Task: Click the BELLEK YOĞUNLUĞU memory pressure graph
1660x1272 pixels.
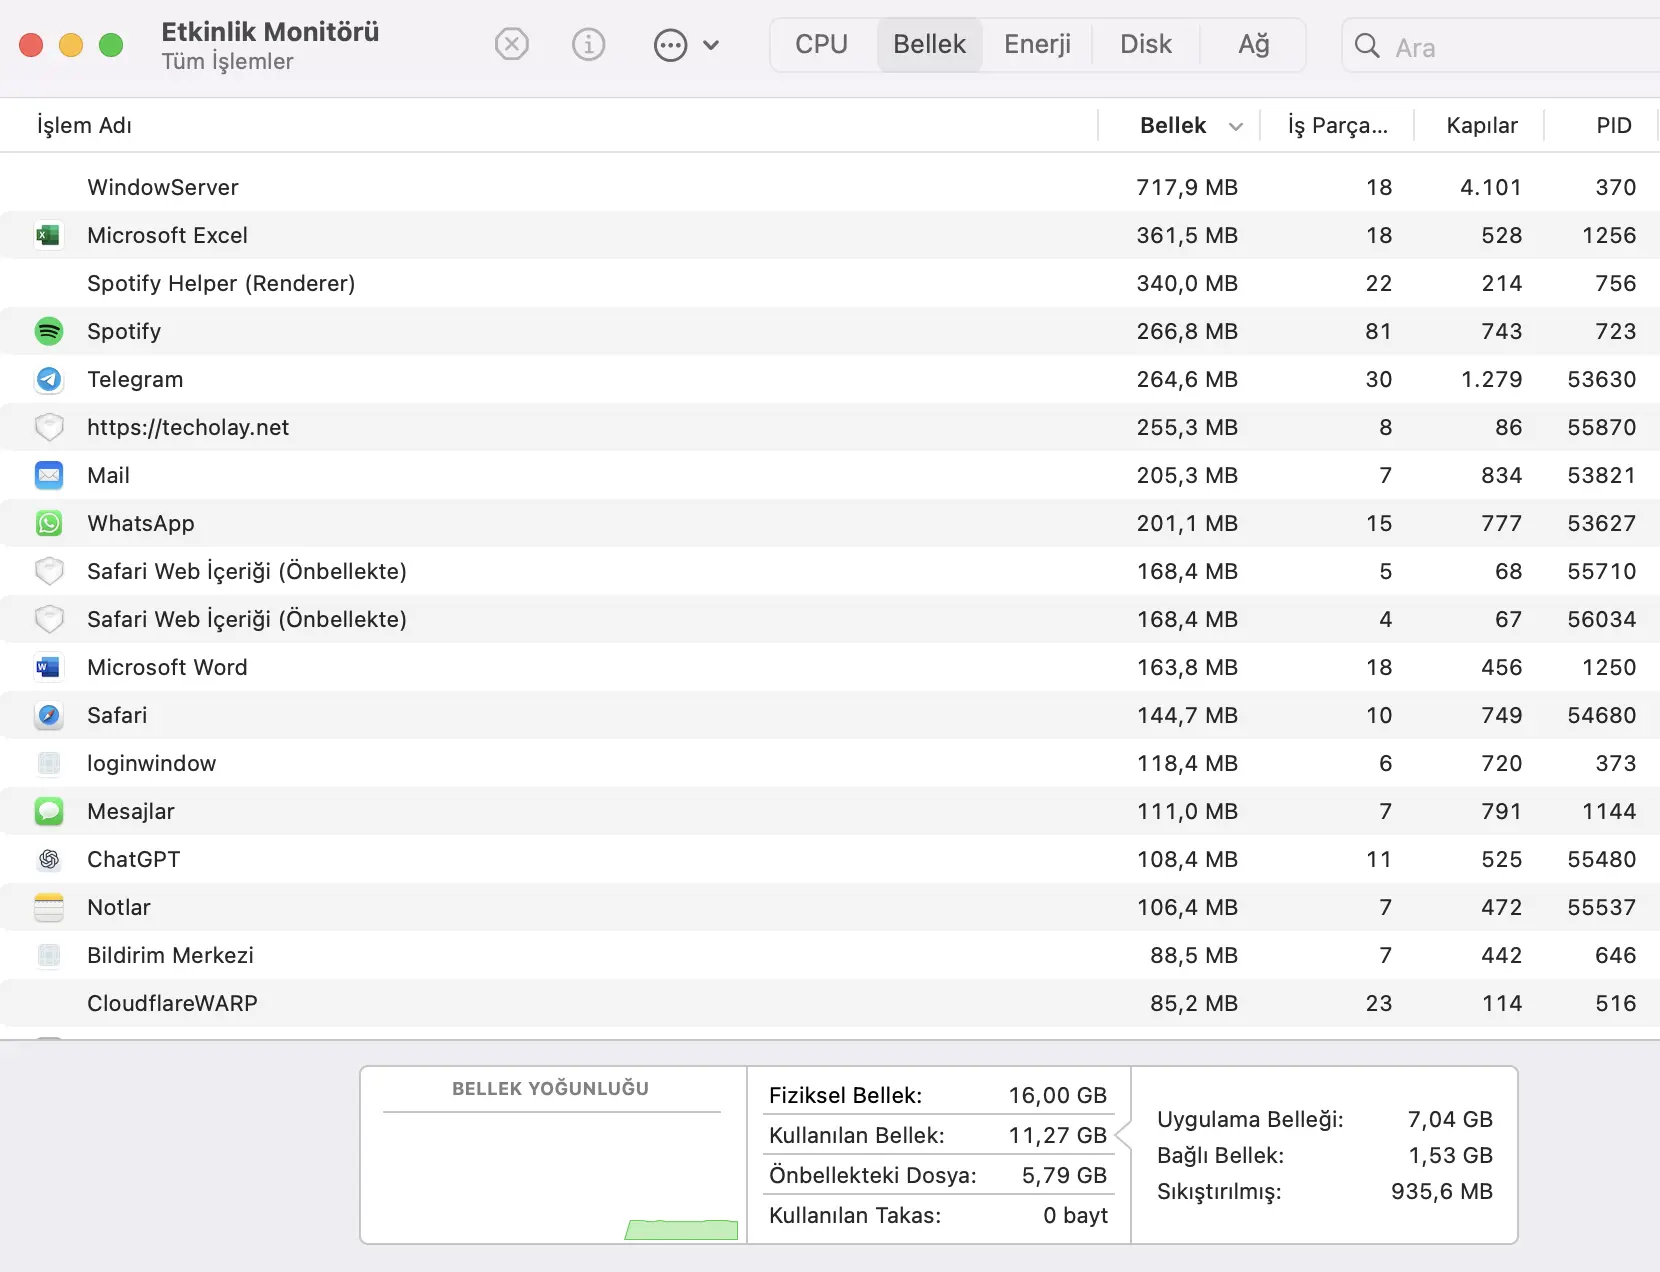Action: [x=552, y=1155]
